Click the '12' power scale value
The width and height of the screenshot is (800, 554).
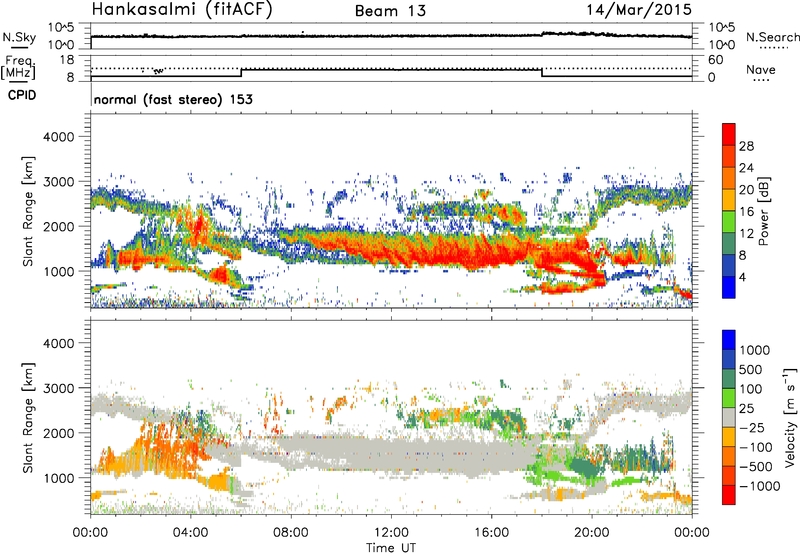[746, 234]
